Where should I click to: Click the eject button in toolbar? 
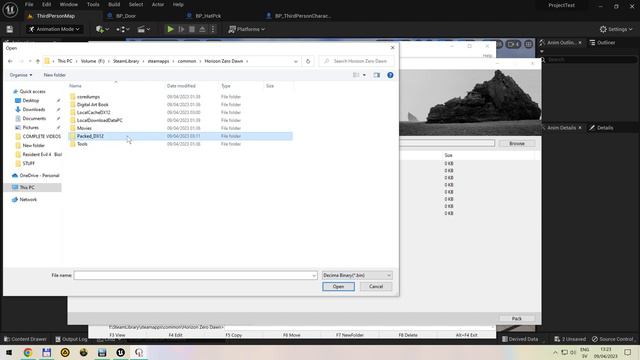202,29
